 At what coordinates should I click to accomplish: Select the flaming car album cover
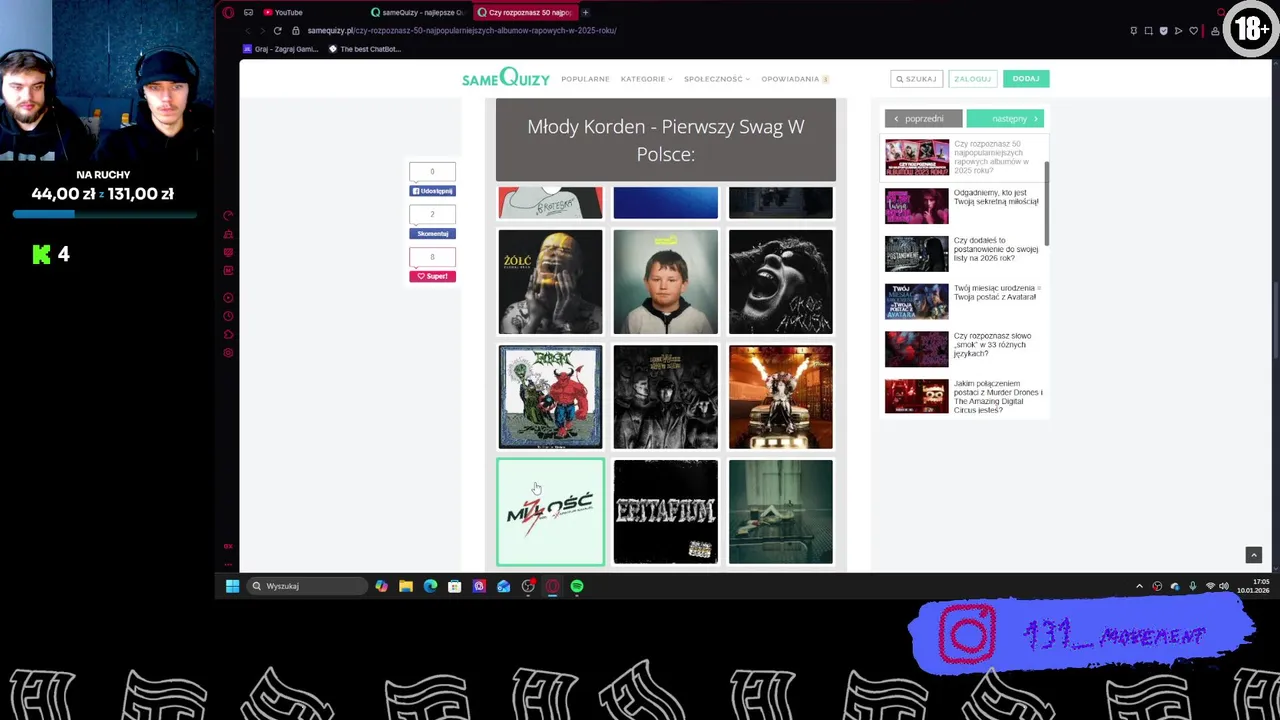pyautogui.click(x=780, y=397)
